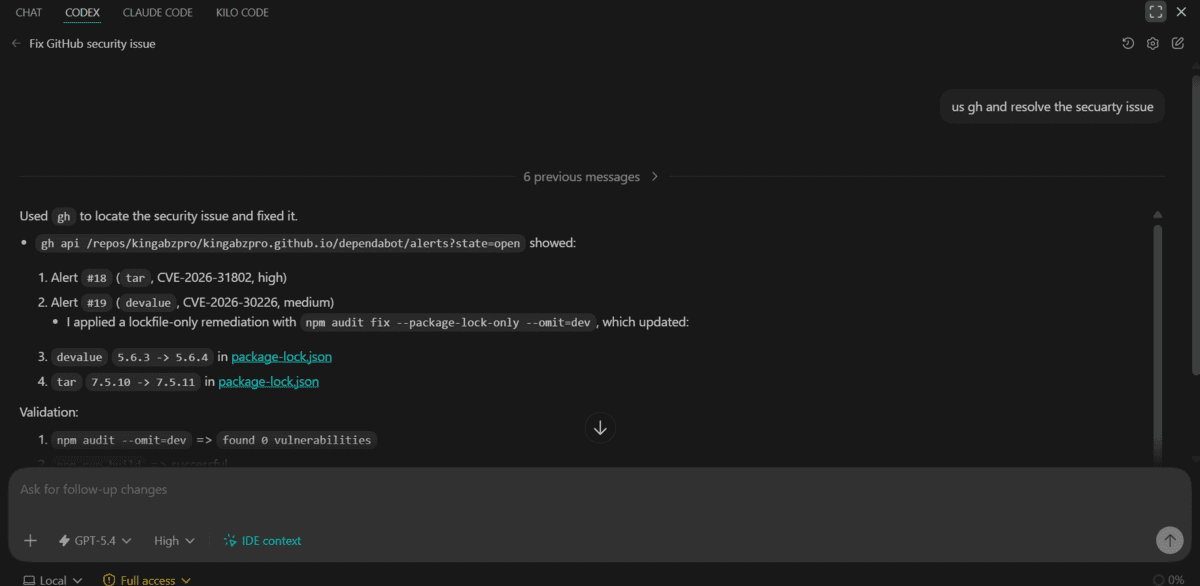Open the High reasoning effort dropdown
This screenshot has width=1200, height=586.
[173, 540]
